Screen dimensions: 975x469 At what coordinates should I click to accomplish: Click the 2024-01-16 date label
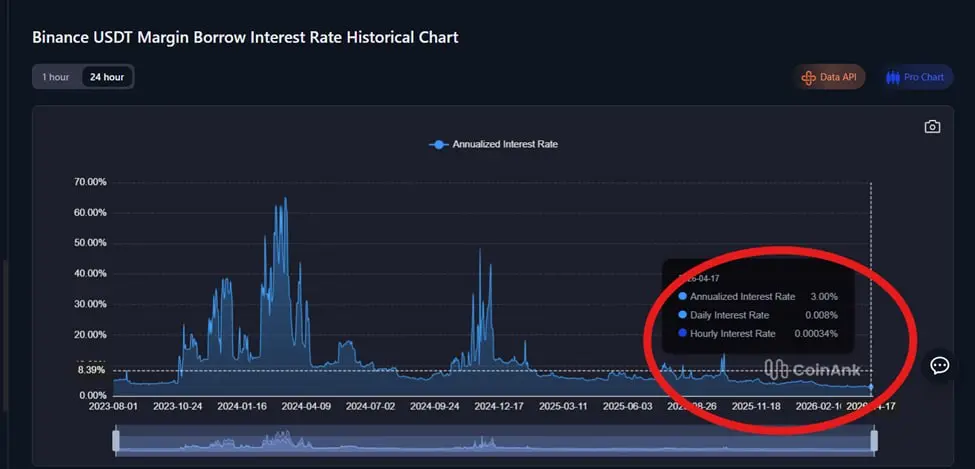[x=242, y=406]
